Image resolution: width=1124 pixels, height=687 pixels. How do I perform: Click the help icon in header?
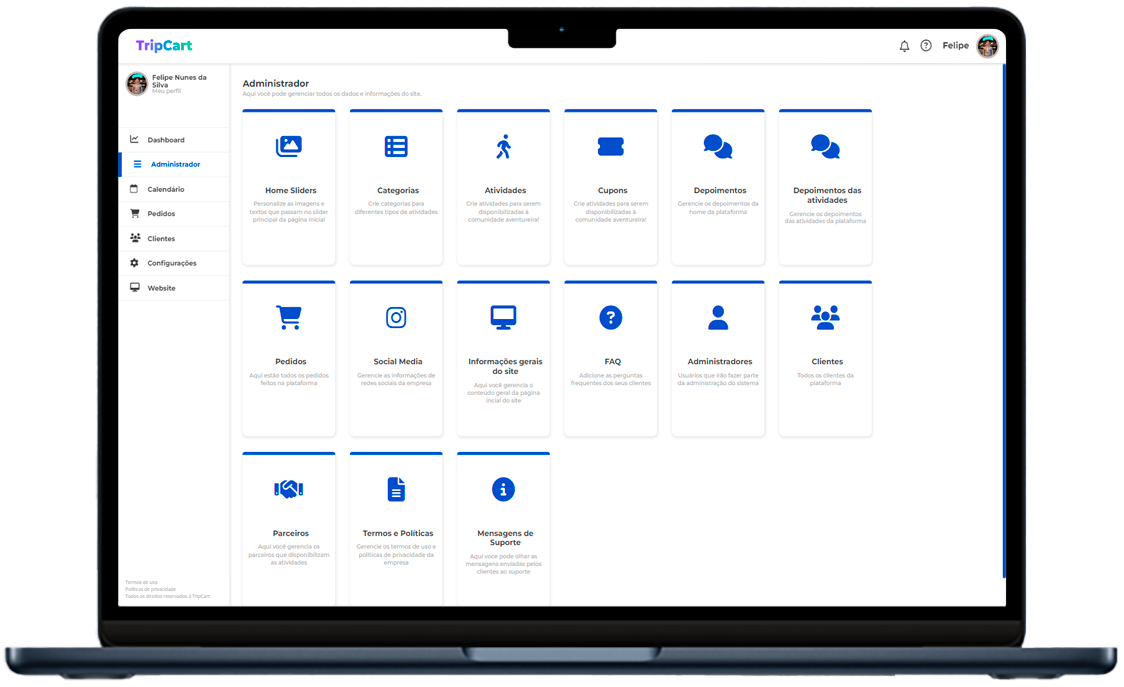tap(926, 46)
